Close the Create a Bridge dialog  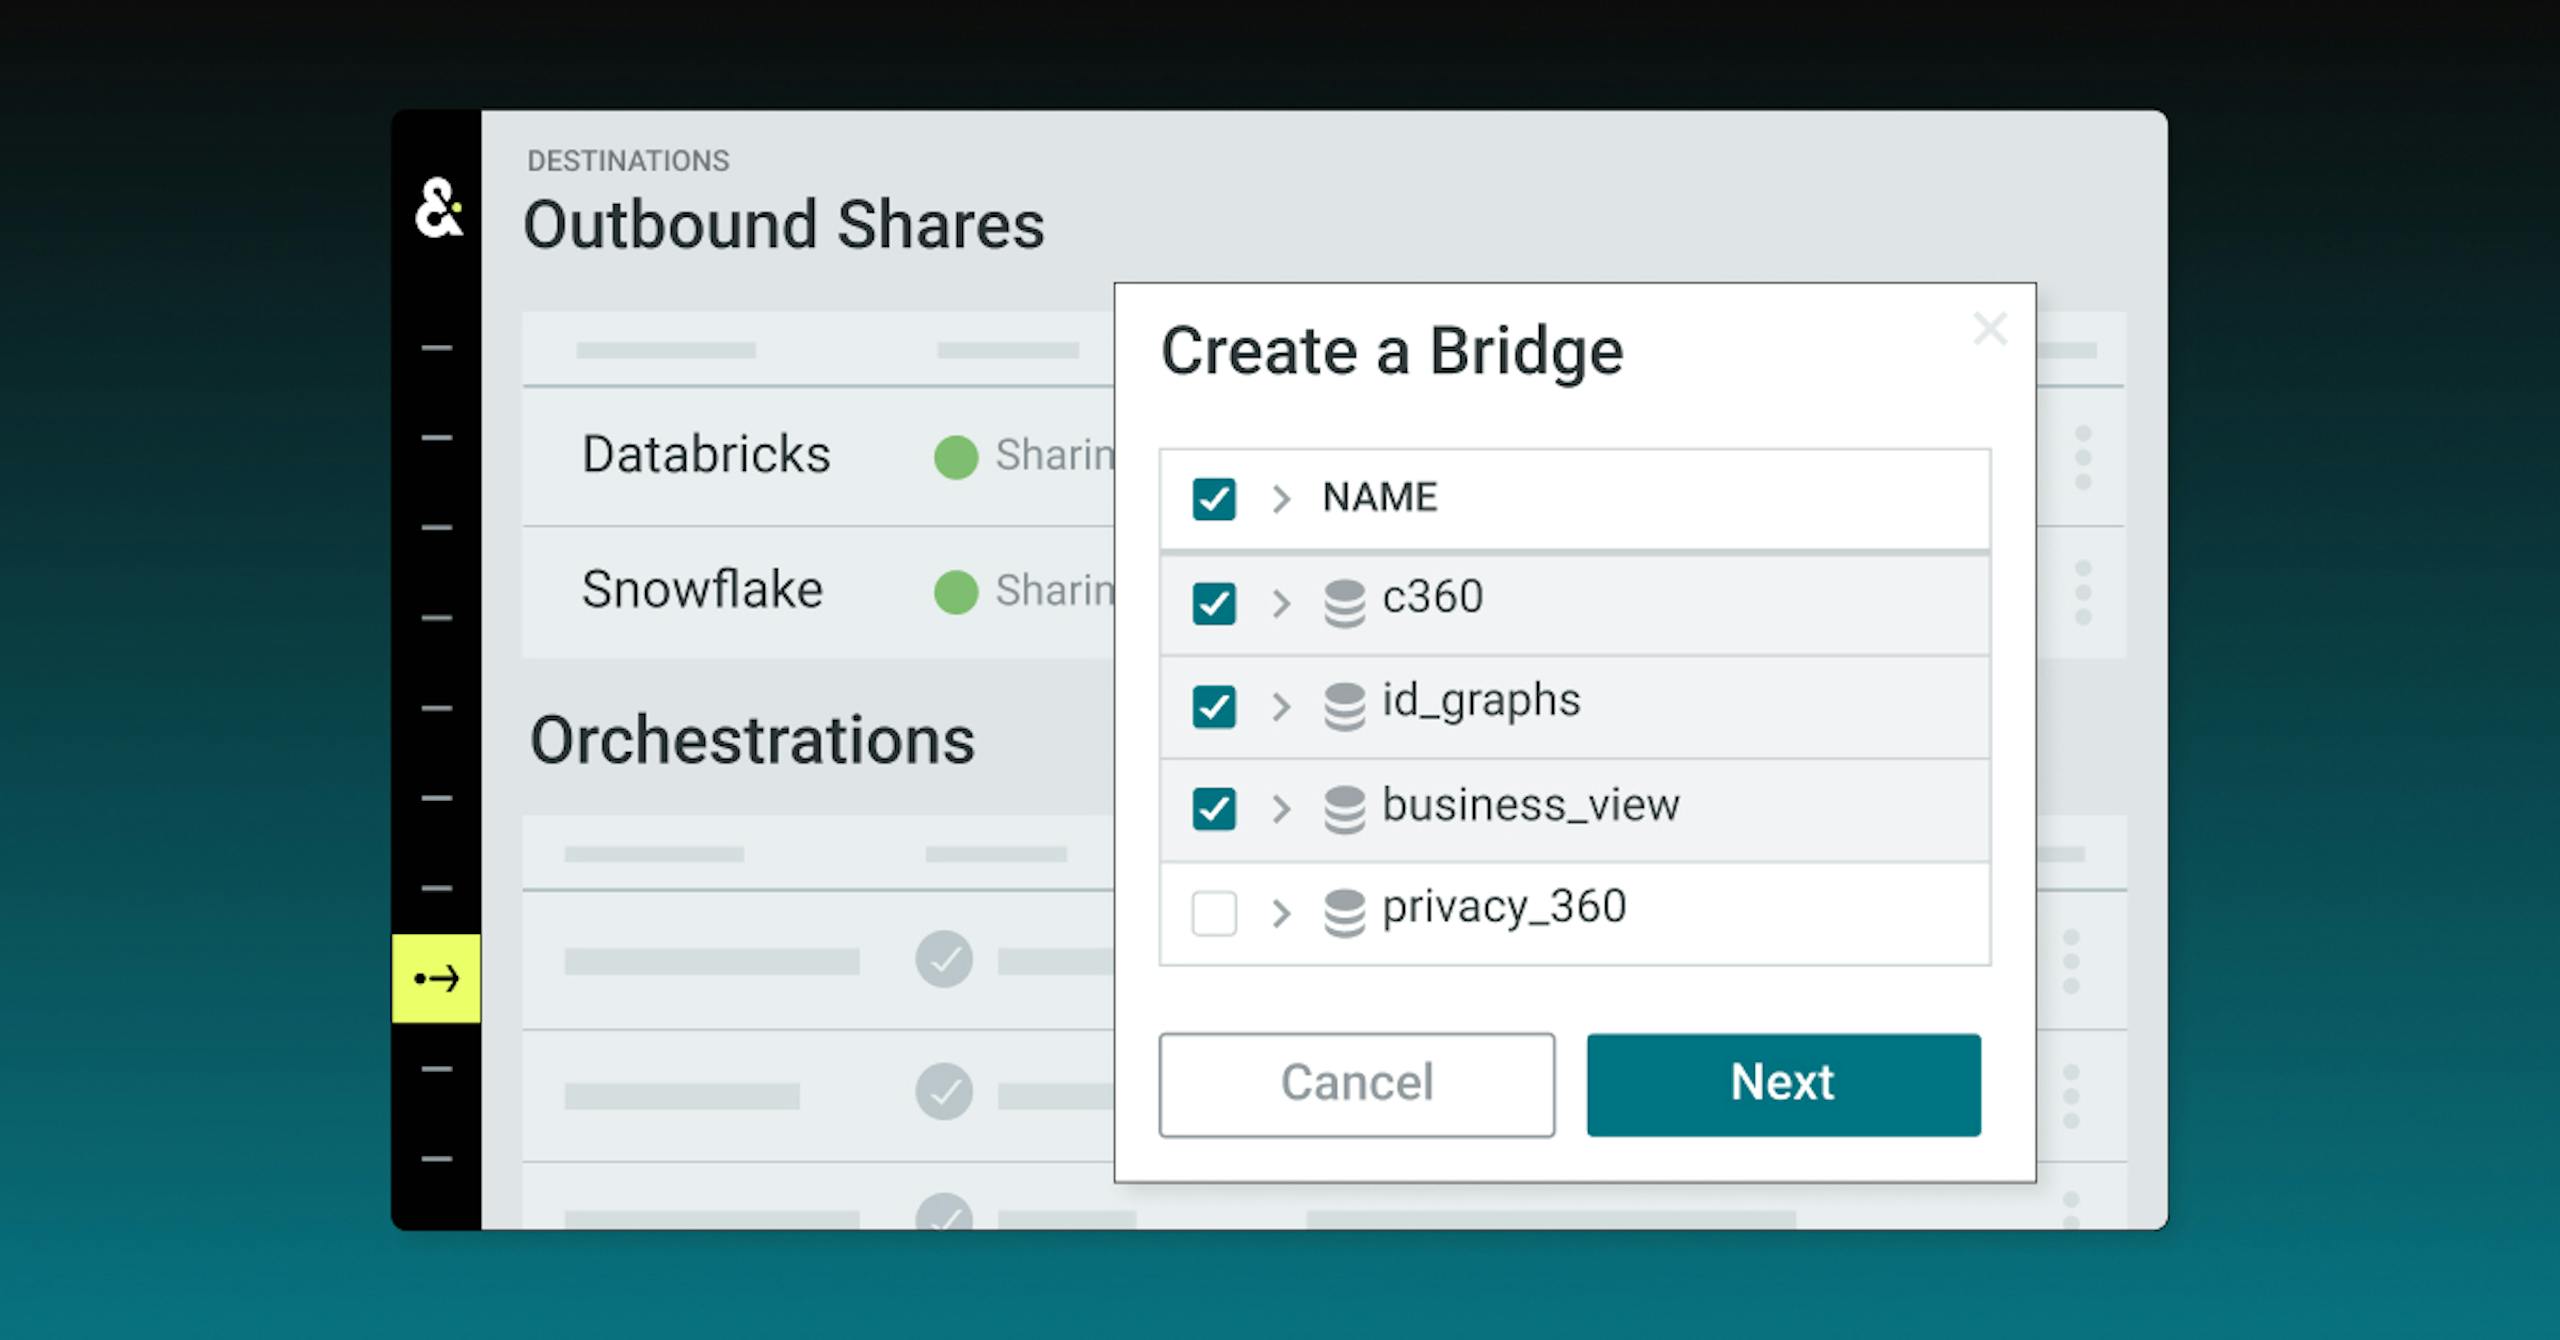(x=1989, y=328)
